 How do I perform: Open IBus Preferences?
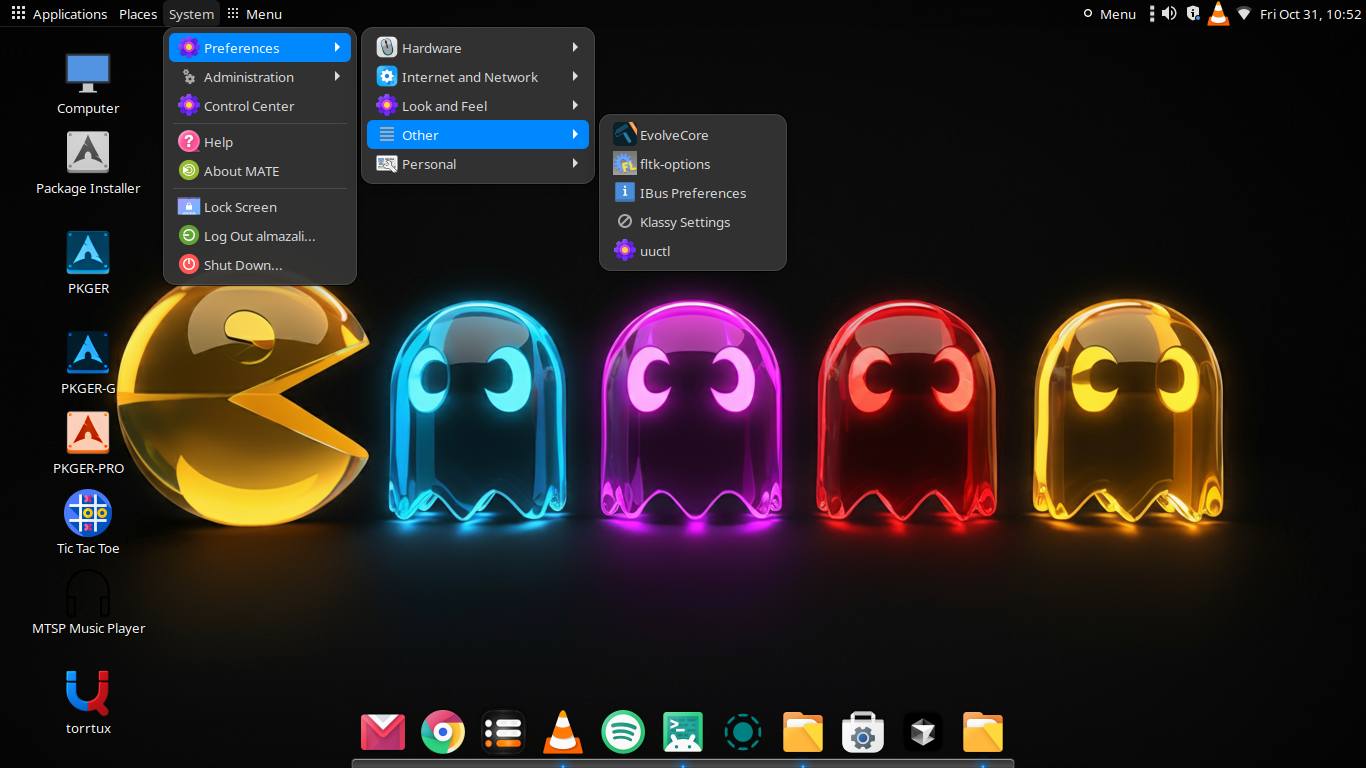point(692,193)
